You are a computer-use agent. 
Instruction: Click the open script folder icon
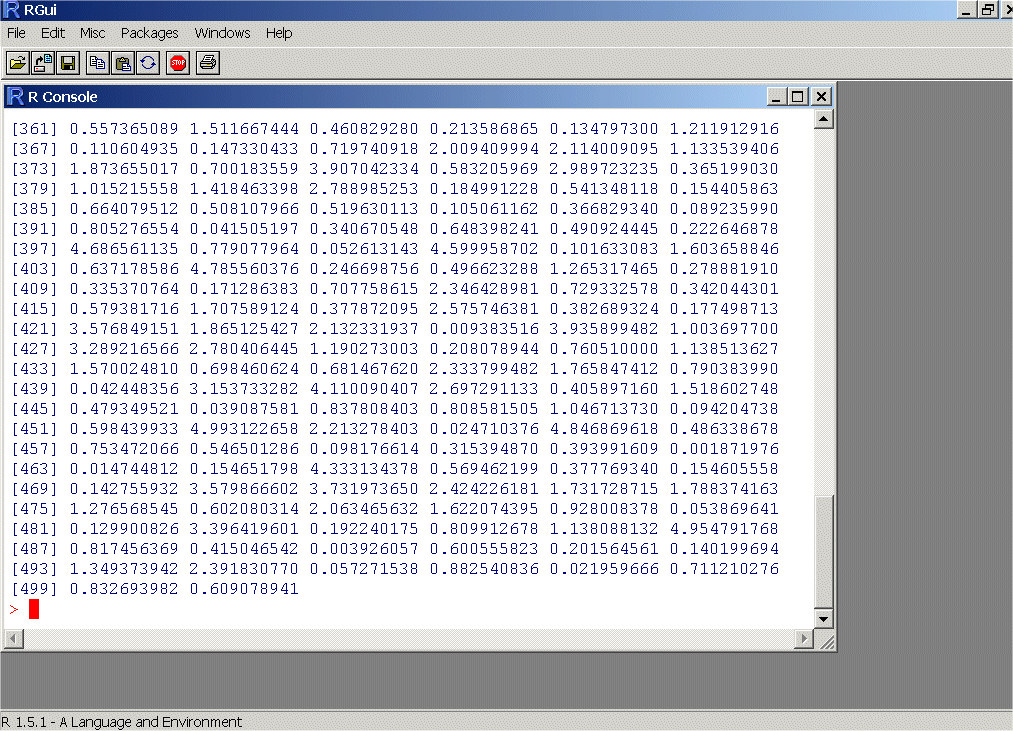18,63
